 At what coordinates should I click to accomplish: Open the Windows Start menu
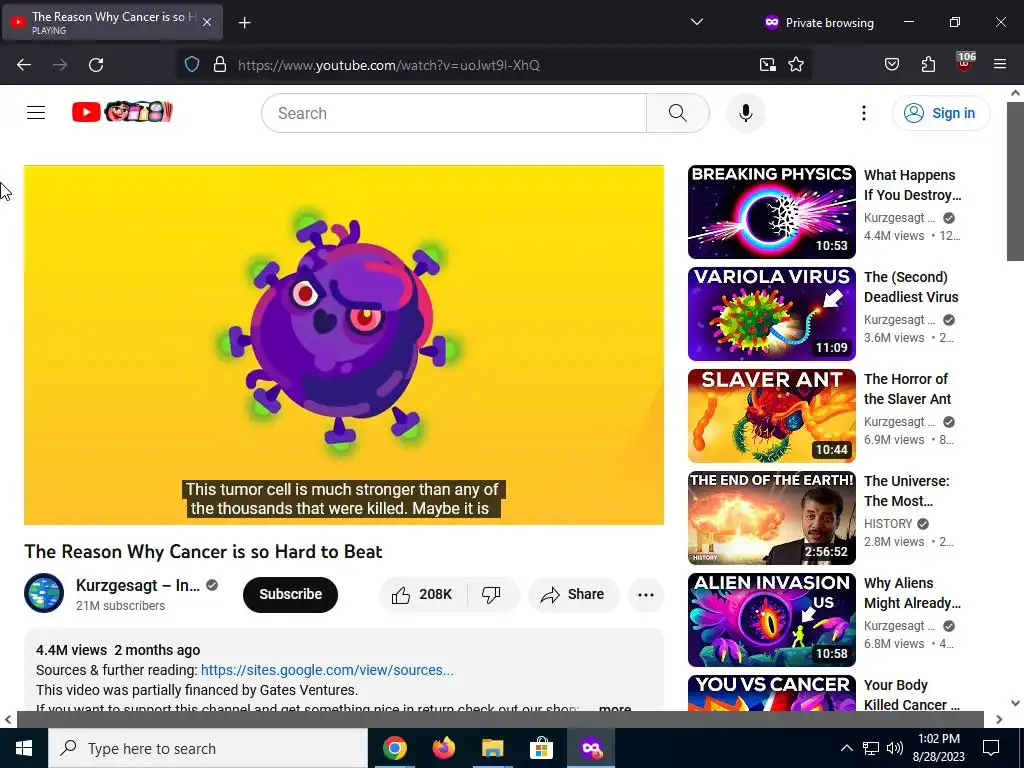coord(24,748)
